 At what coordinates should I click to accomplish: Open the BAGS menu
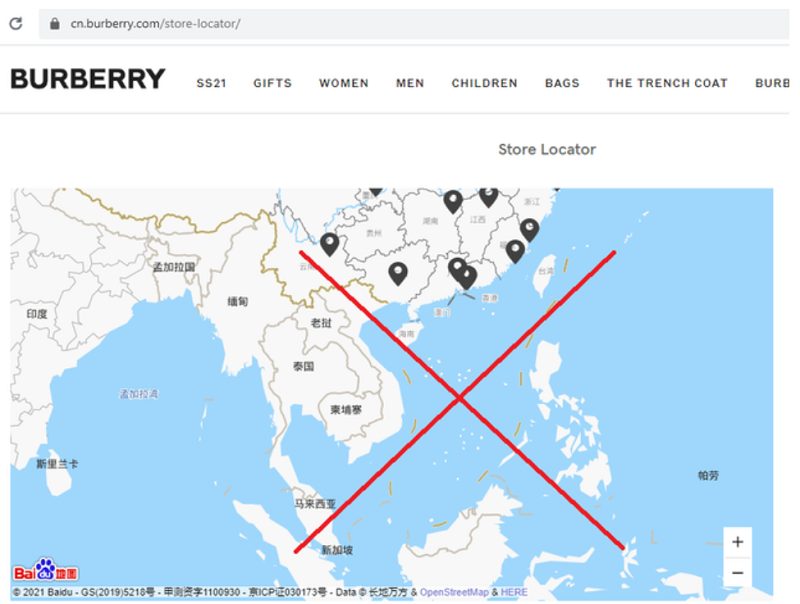[562, 83]
